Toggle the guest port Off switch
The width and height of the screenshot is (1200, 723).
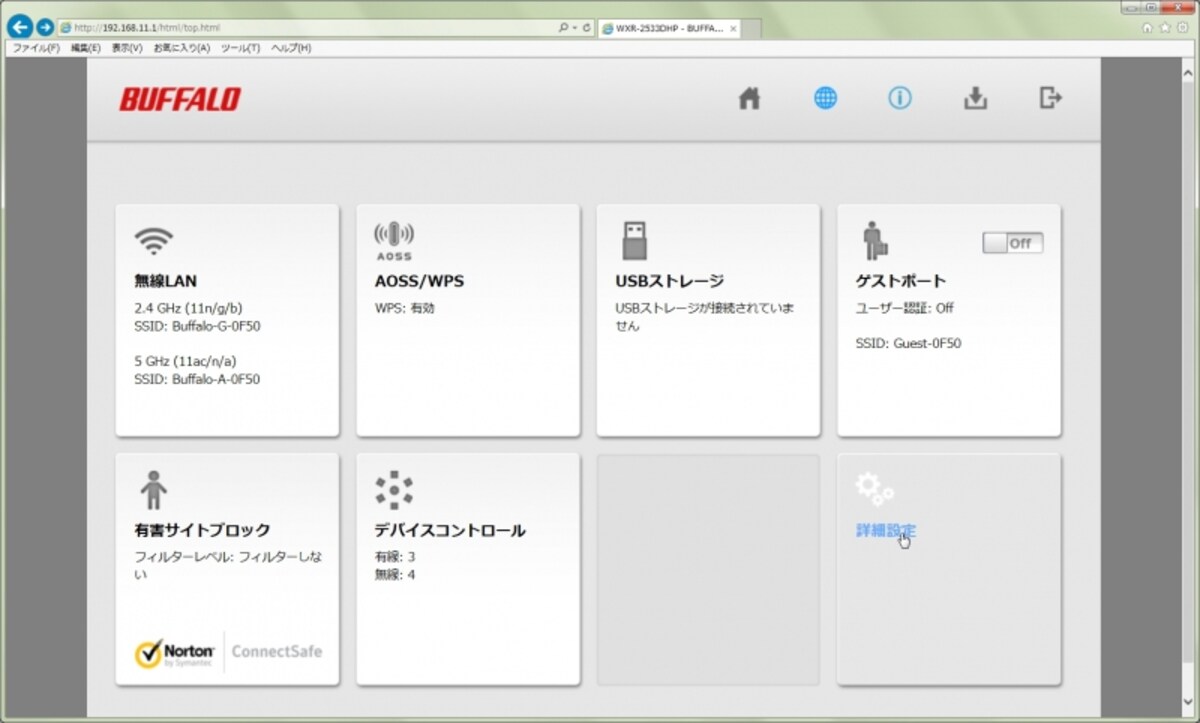(1012, 243)
